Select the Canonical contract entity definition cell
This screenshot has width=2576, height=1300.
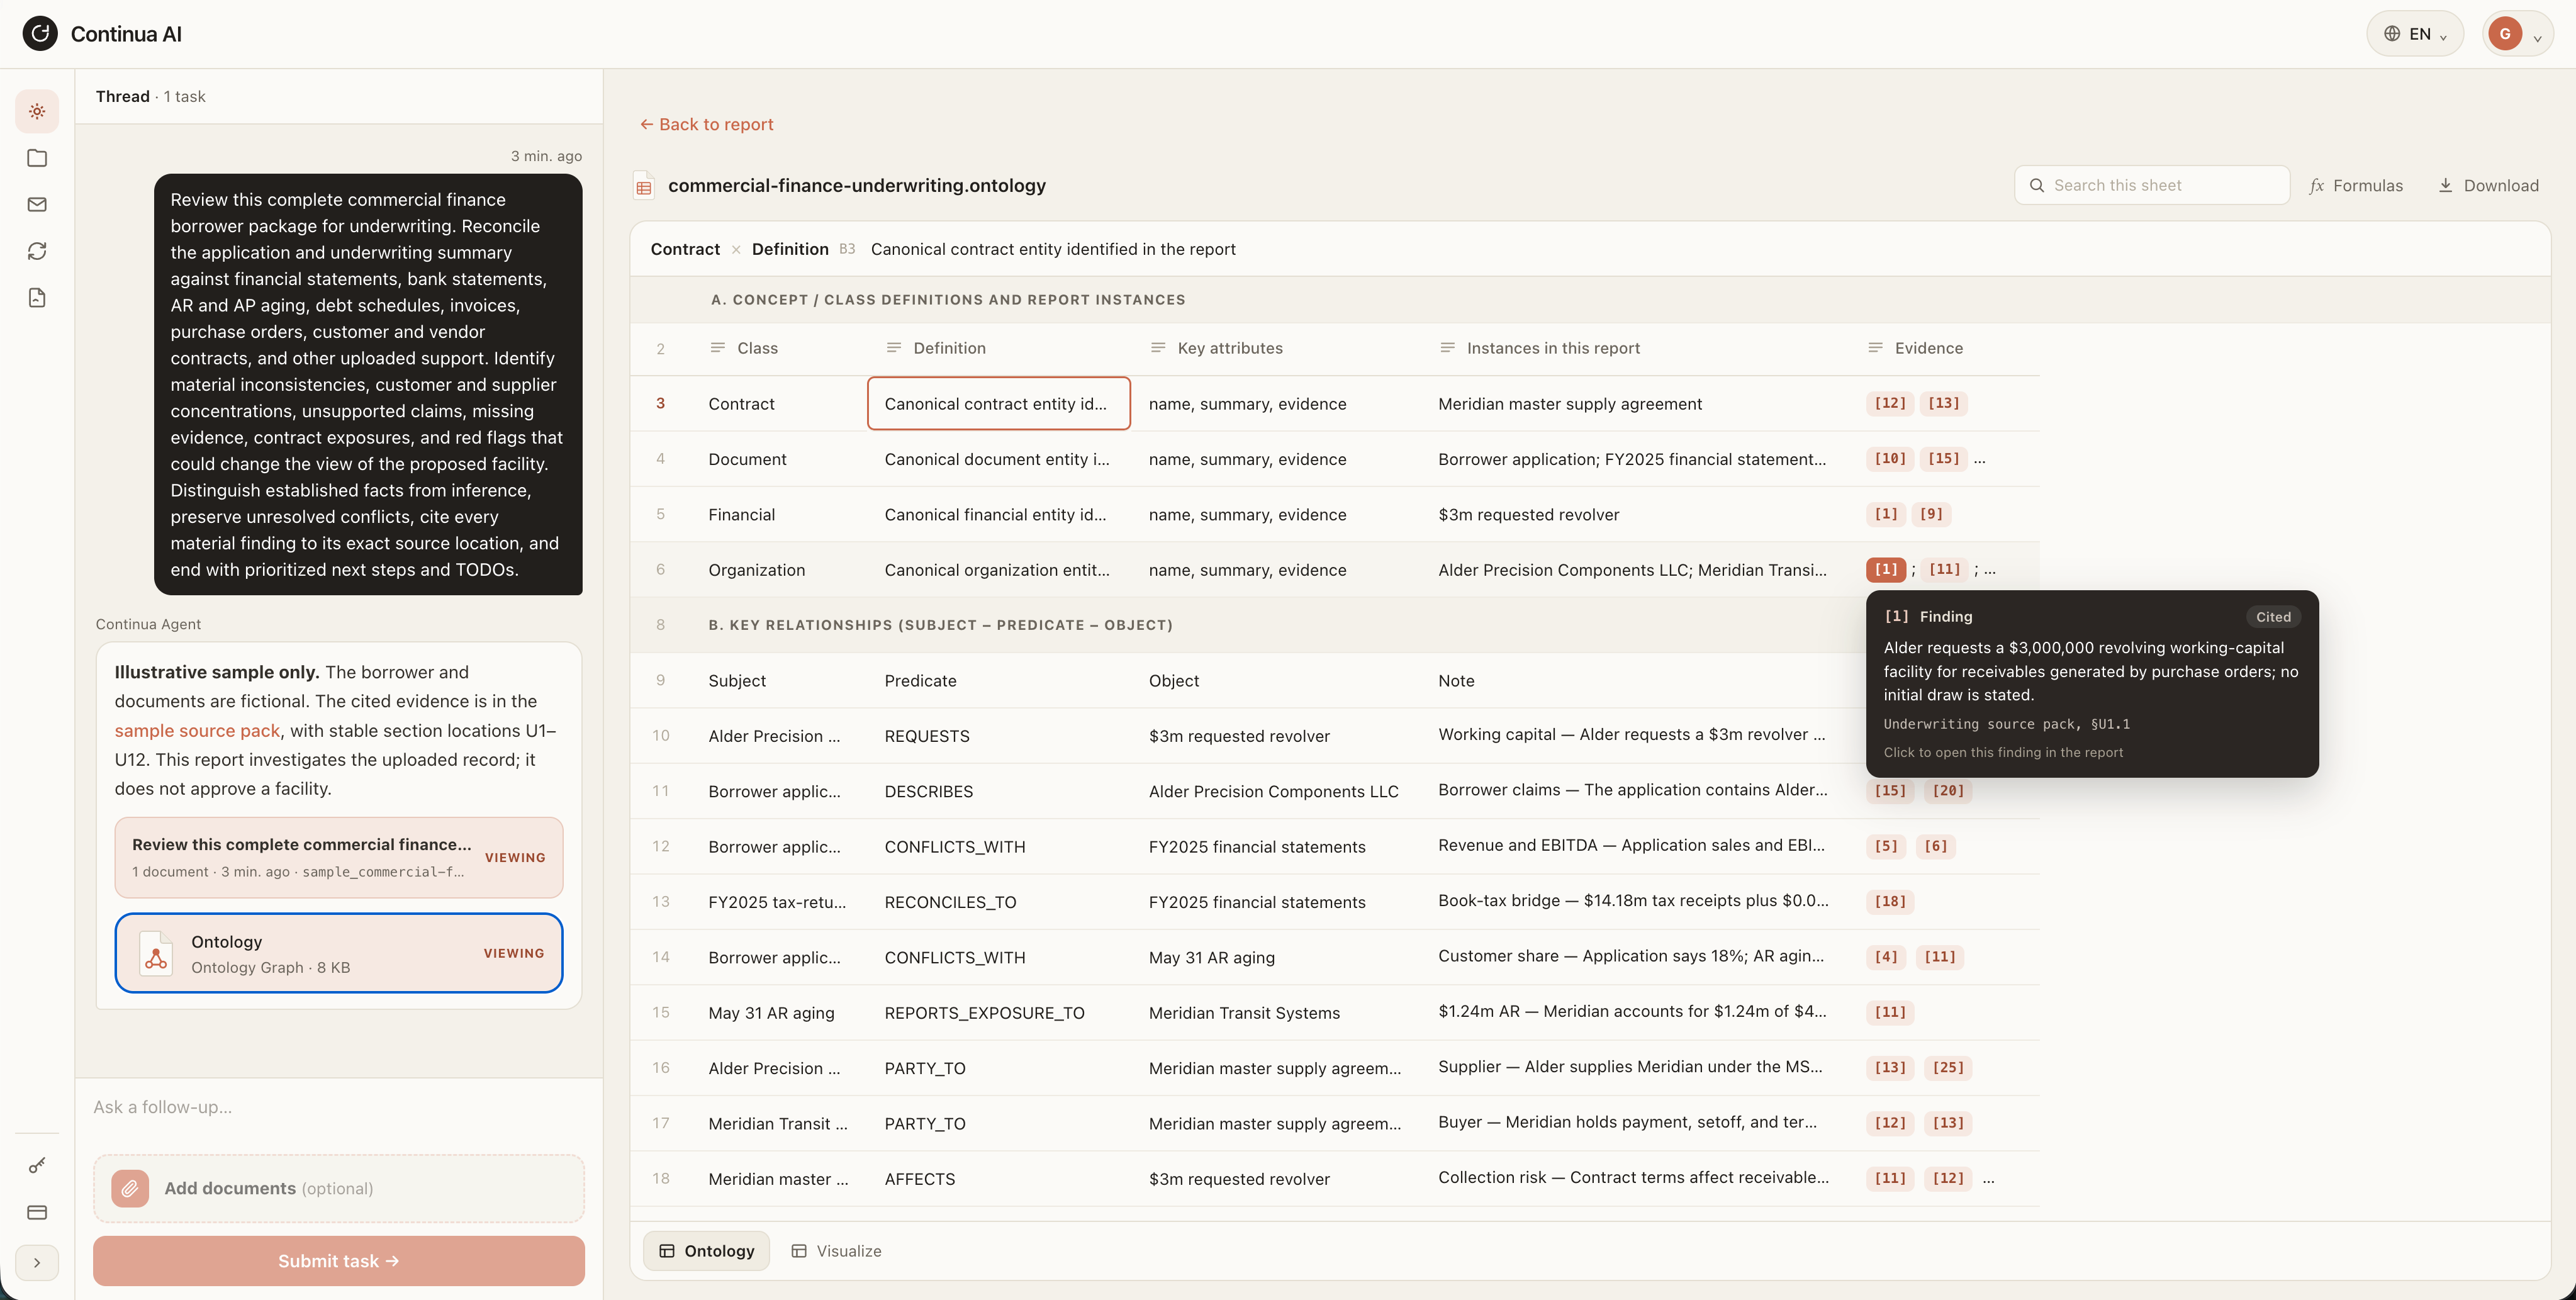(999, 403)
